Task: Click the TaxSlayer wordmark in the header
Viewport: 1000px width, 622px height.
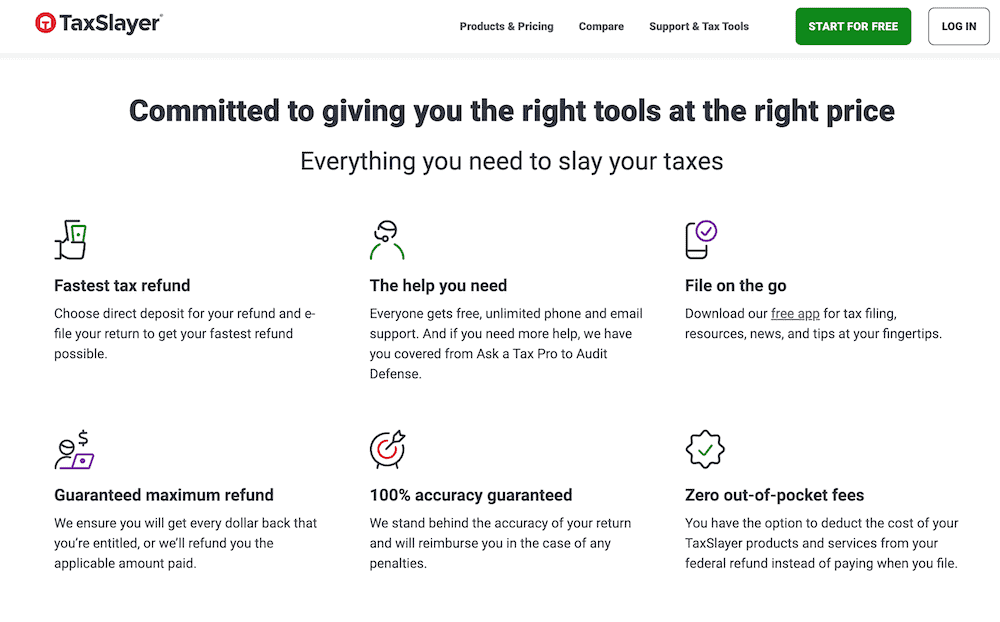Action: pos(111,22)
